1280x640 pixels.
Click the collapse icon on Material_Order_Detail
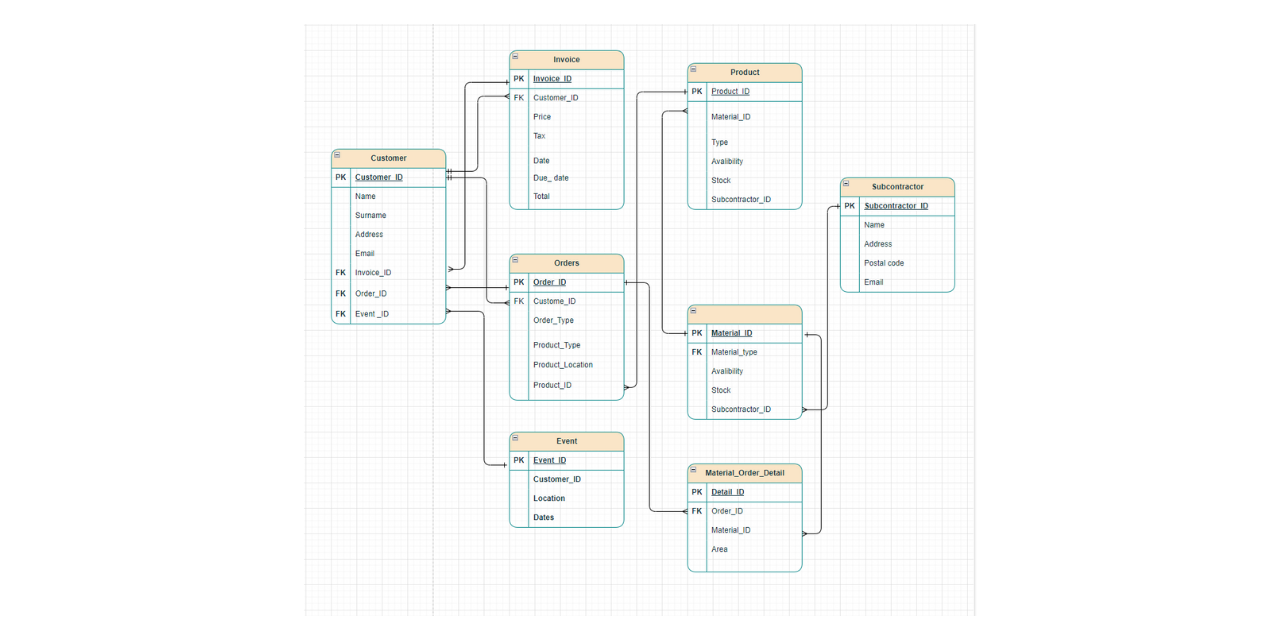(693, 472)
